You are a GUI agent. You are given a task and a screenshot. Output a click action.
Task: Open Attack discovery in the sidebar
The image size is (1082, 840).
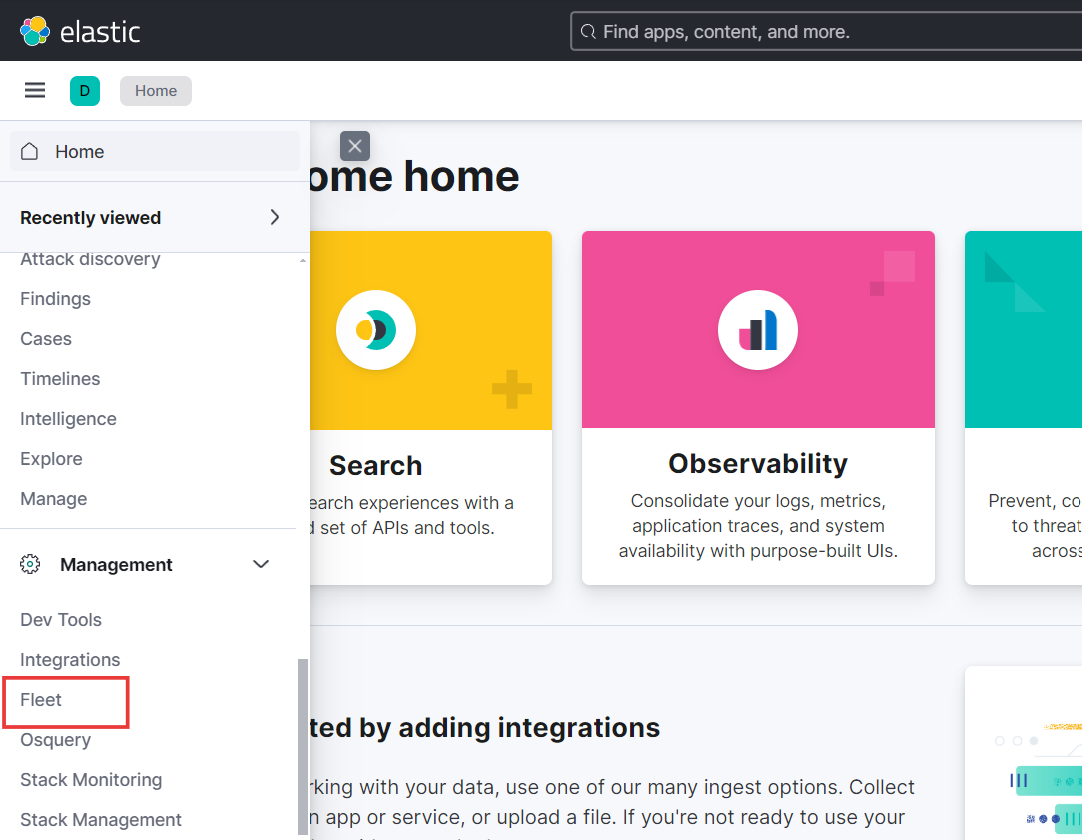point(90,259)
